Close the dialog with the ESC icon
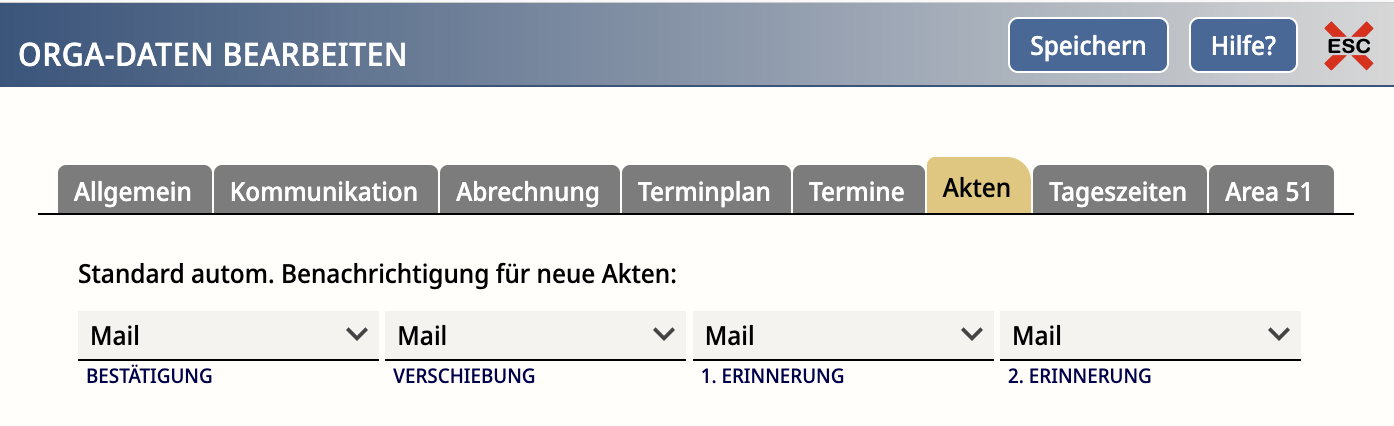Image resolution: width=1394 pixels, height=426 pixels. click(x=1348, y=46)
